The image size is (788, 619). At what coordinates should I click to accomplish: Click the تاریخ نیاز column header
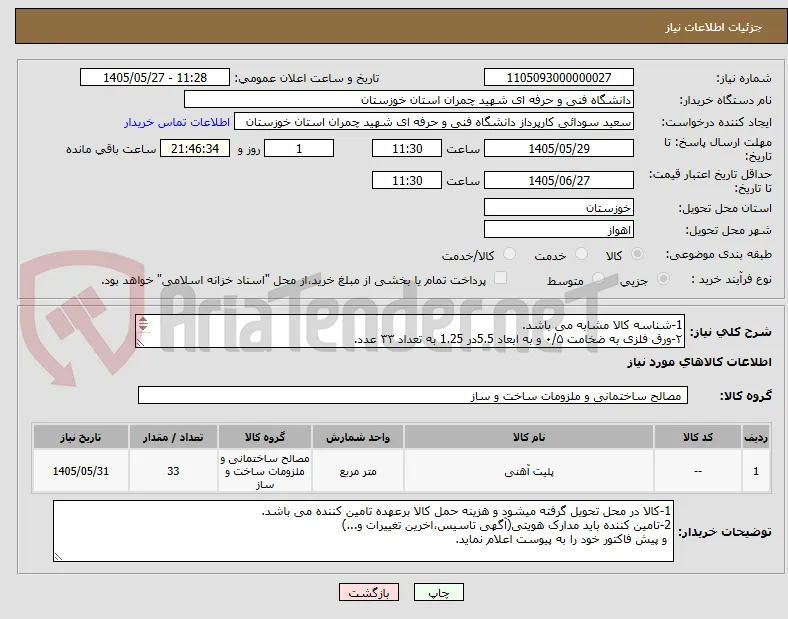81,437
